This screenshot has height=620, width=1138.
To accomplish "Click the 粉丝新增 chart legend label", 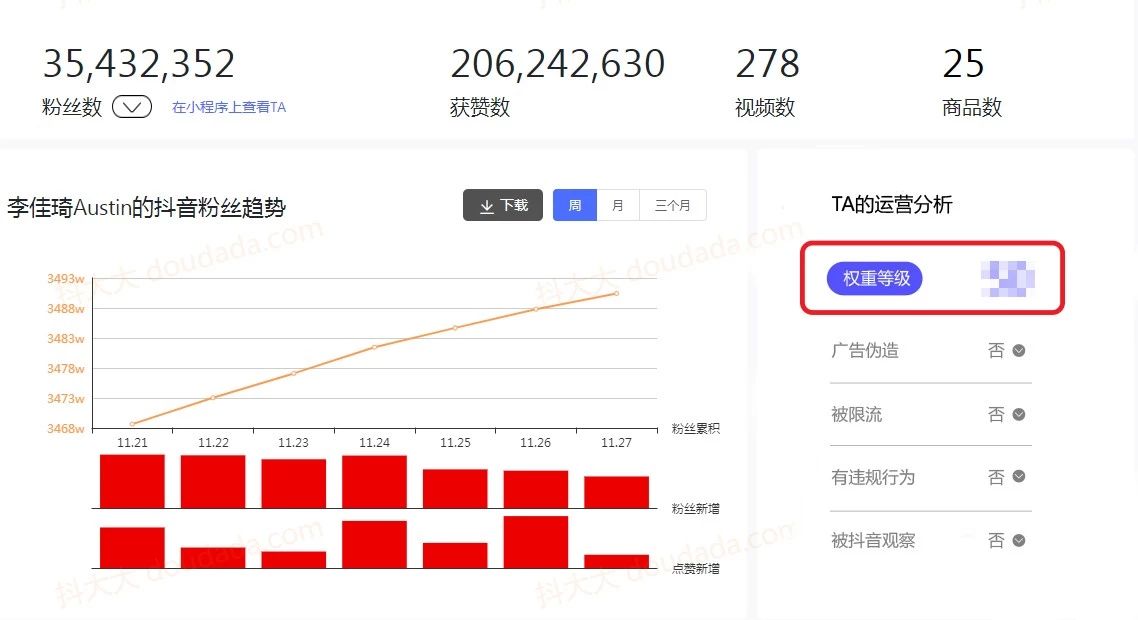I will [x=695, y=508].
